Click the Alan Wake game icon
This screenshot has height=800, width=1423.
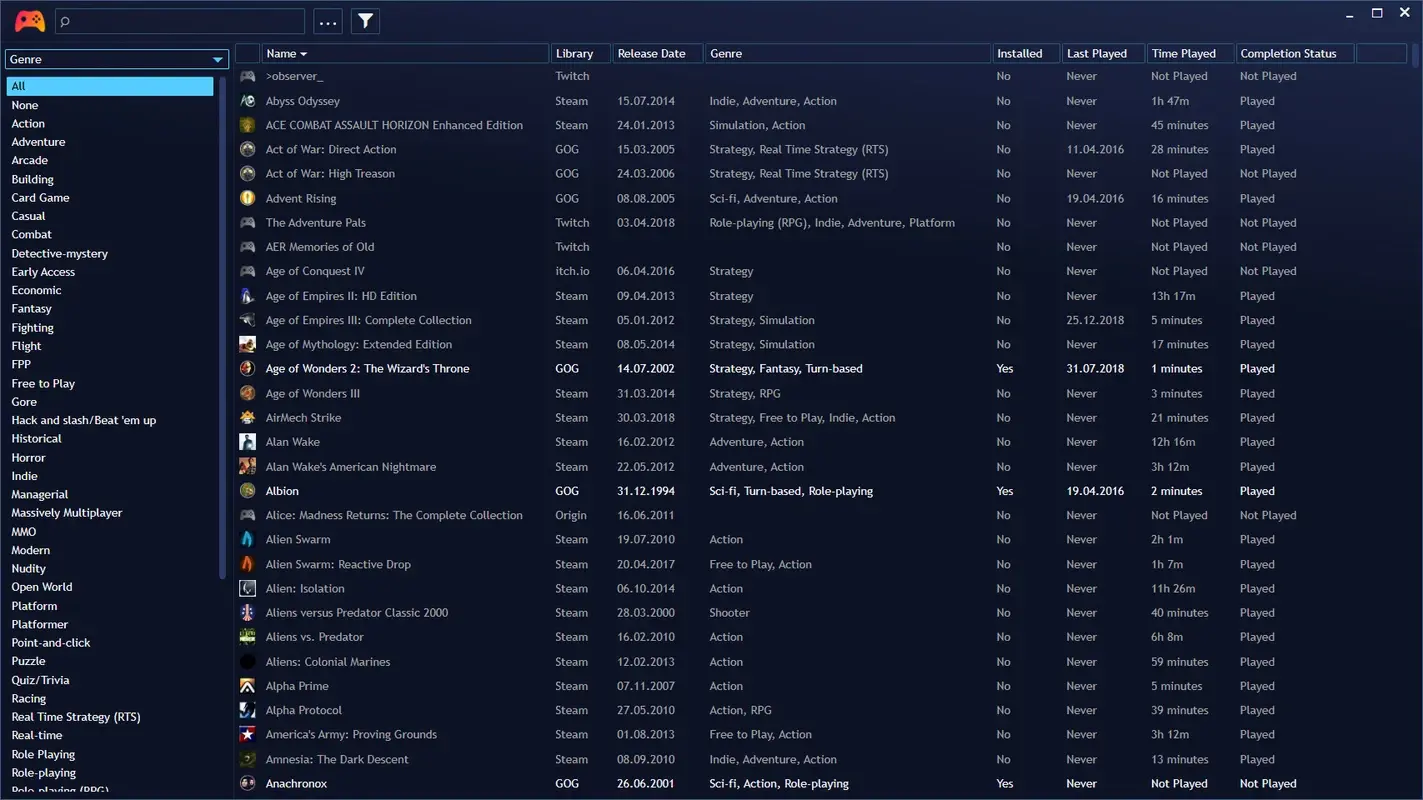(x=247, y=441)
